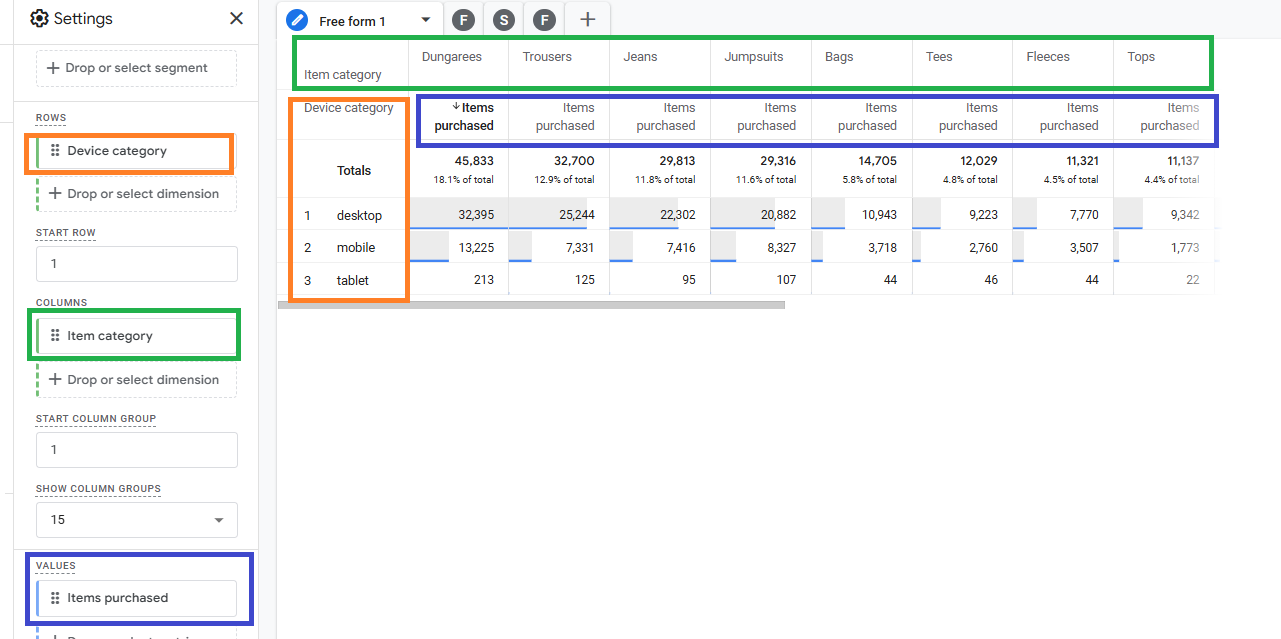Click the Jumpsuits column header
Image resolution: width=1281 pixels, height=639 pixels.
(754, 57)
